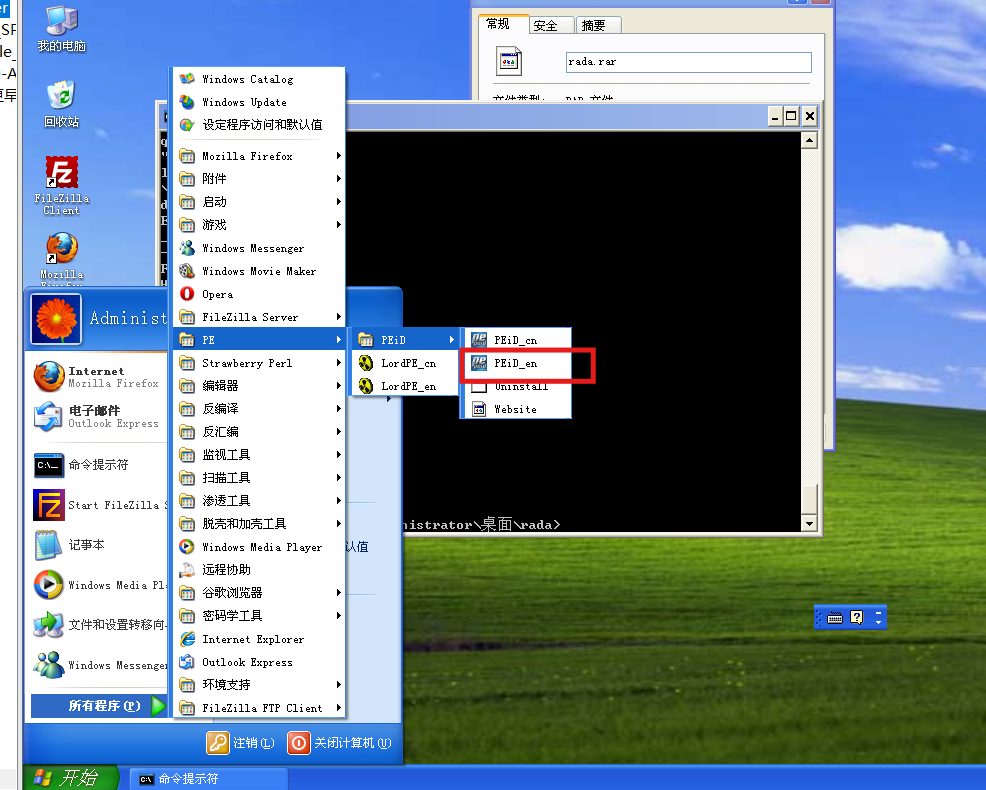Open the FileZilla FTP Client submenu
Screen dimensions: 986x790
tap(259, 708)
